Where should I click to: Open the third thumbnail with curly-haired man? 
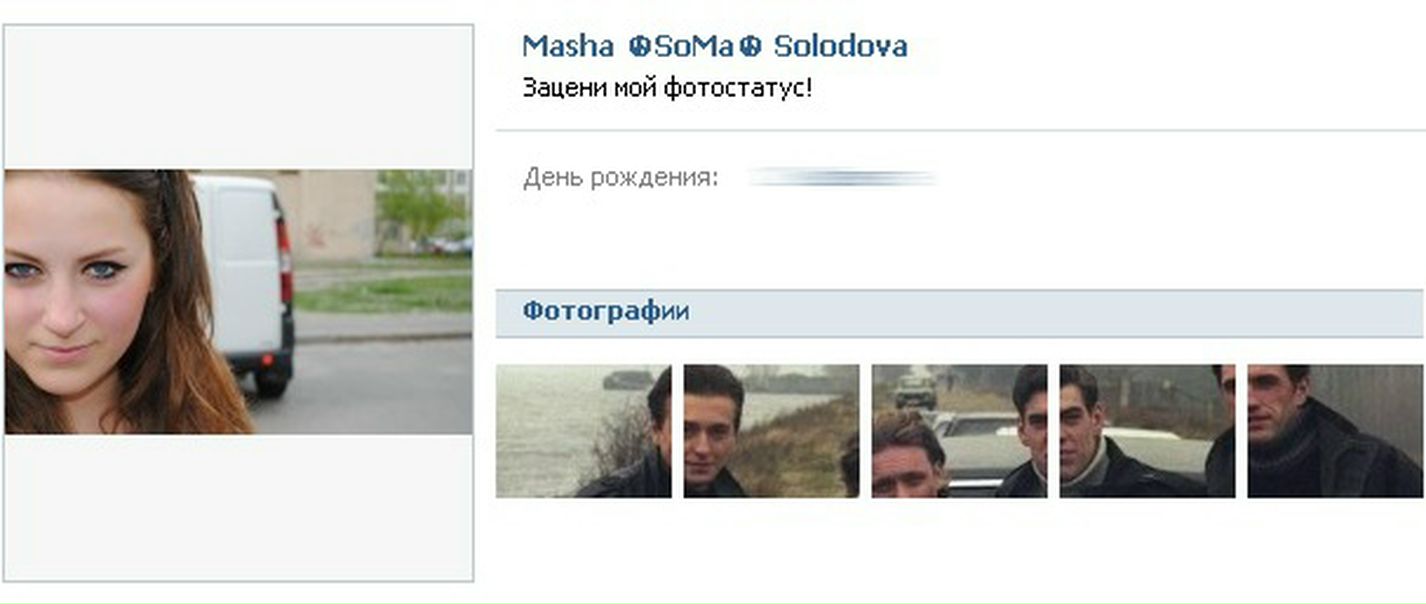pos(959,431)
